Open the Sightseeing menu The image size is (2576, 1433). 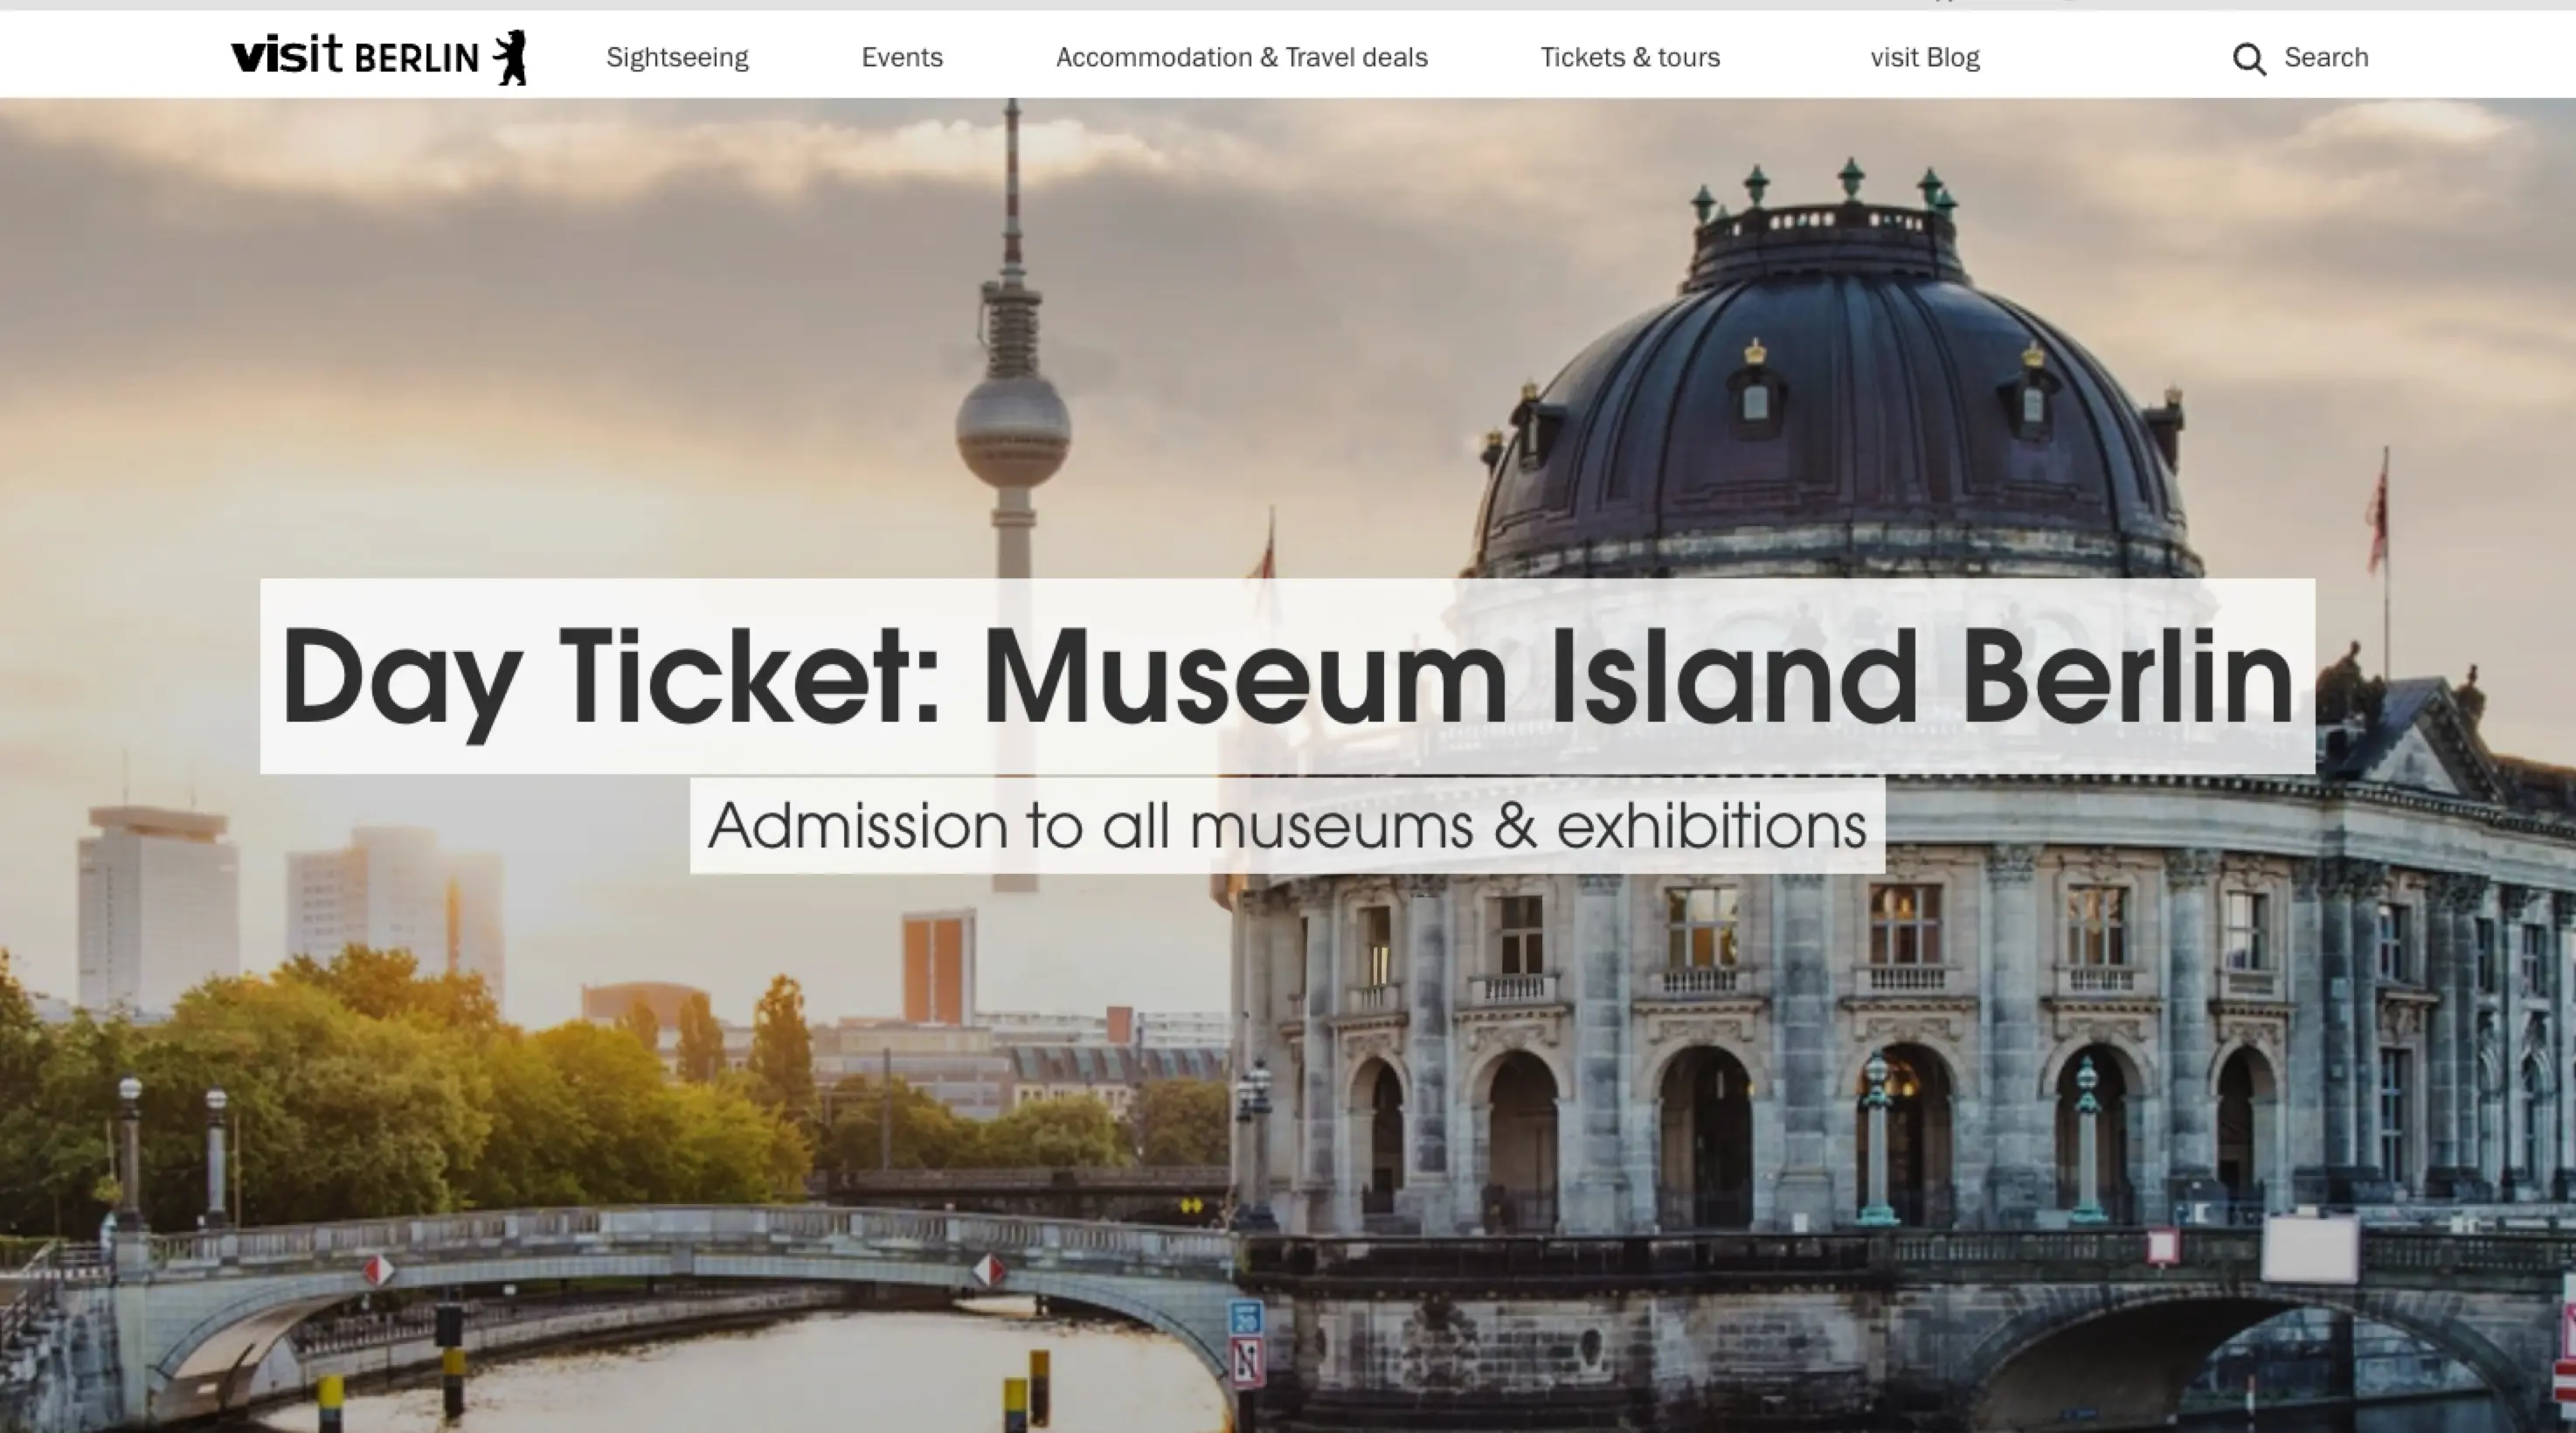(677, 58)
